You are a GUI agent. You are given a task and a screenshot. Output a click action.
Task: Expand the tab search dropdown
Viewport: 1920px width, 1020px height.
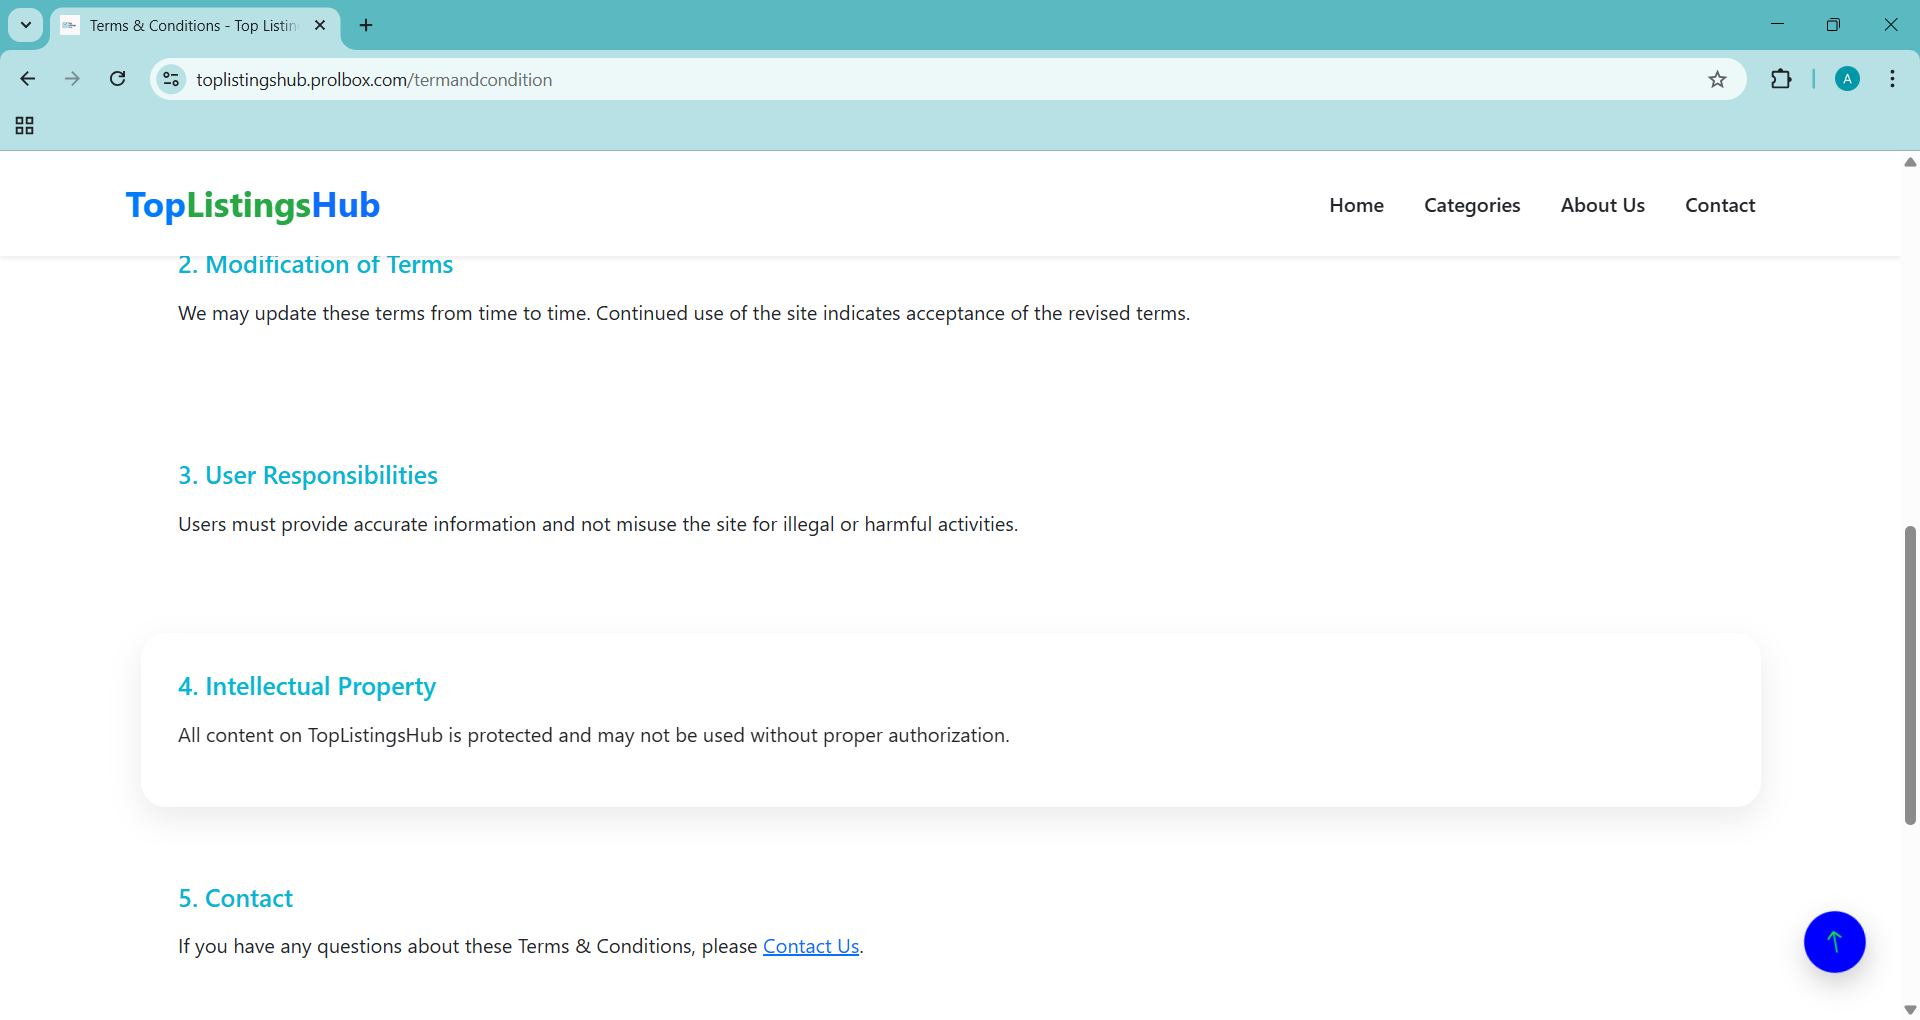pyautogui.click(x=26, y=25)
